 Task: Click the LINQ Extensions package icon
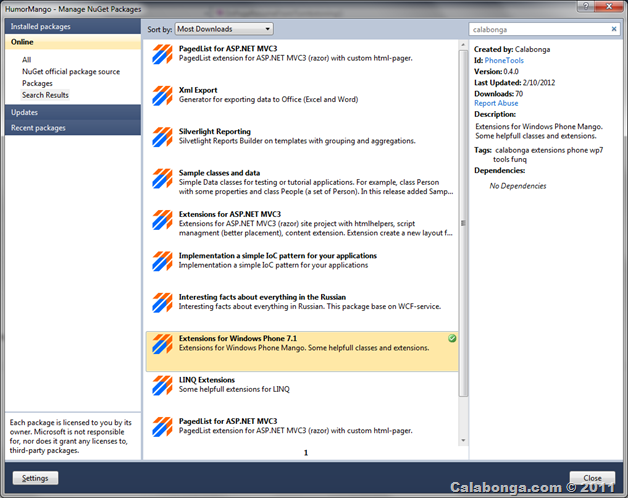tap(162, 385)
